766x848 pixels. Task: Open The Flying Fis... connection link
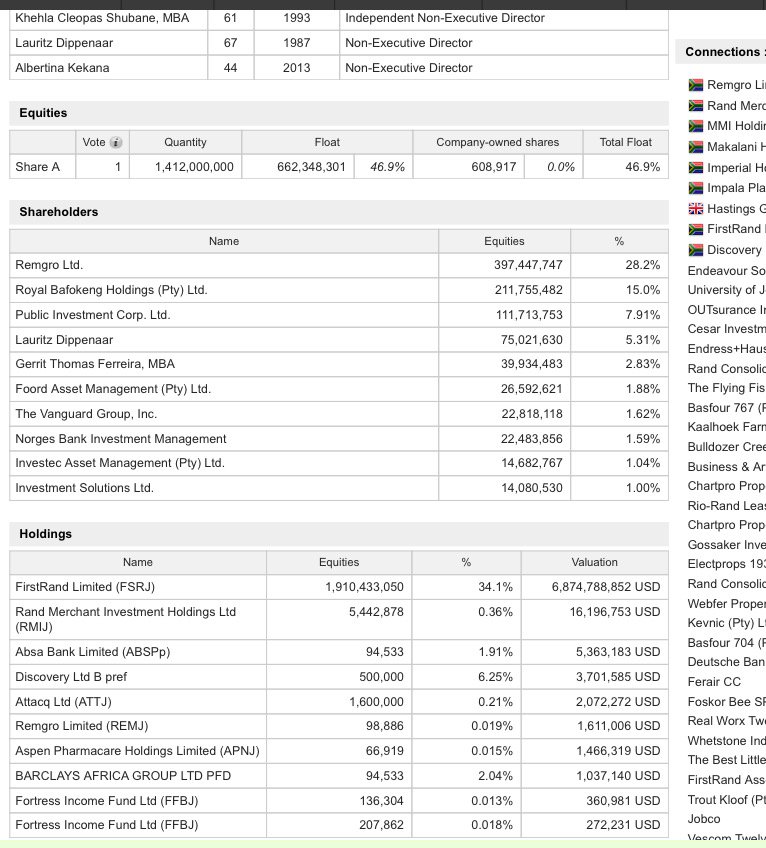tap(727, 388)
